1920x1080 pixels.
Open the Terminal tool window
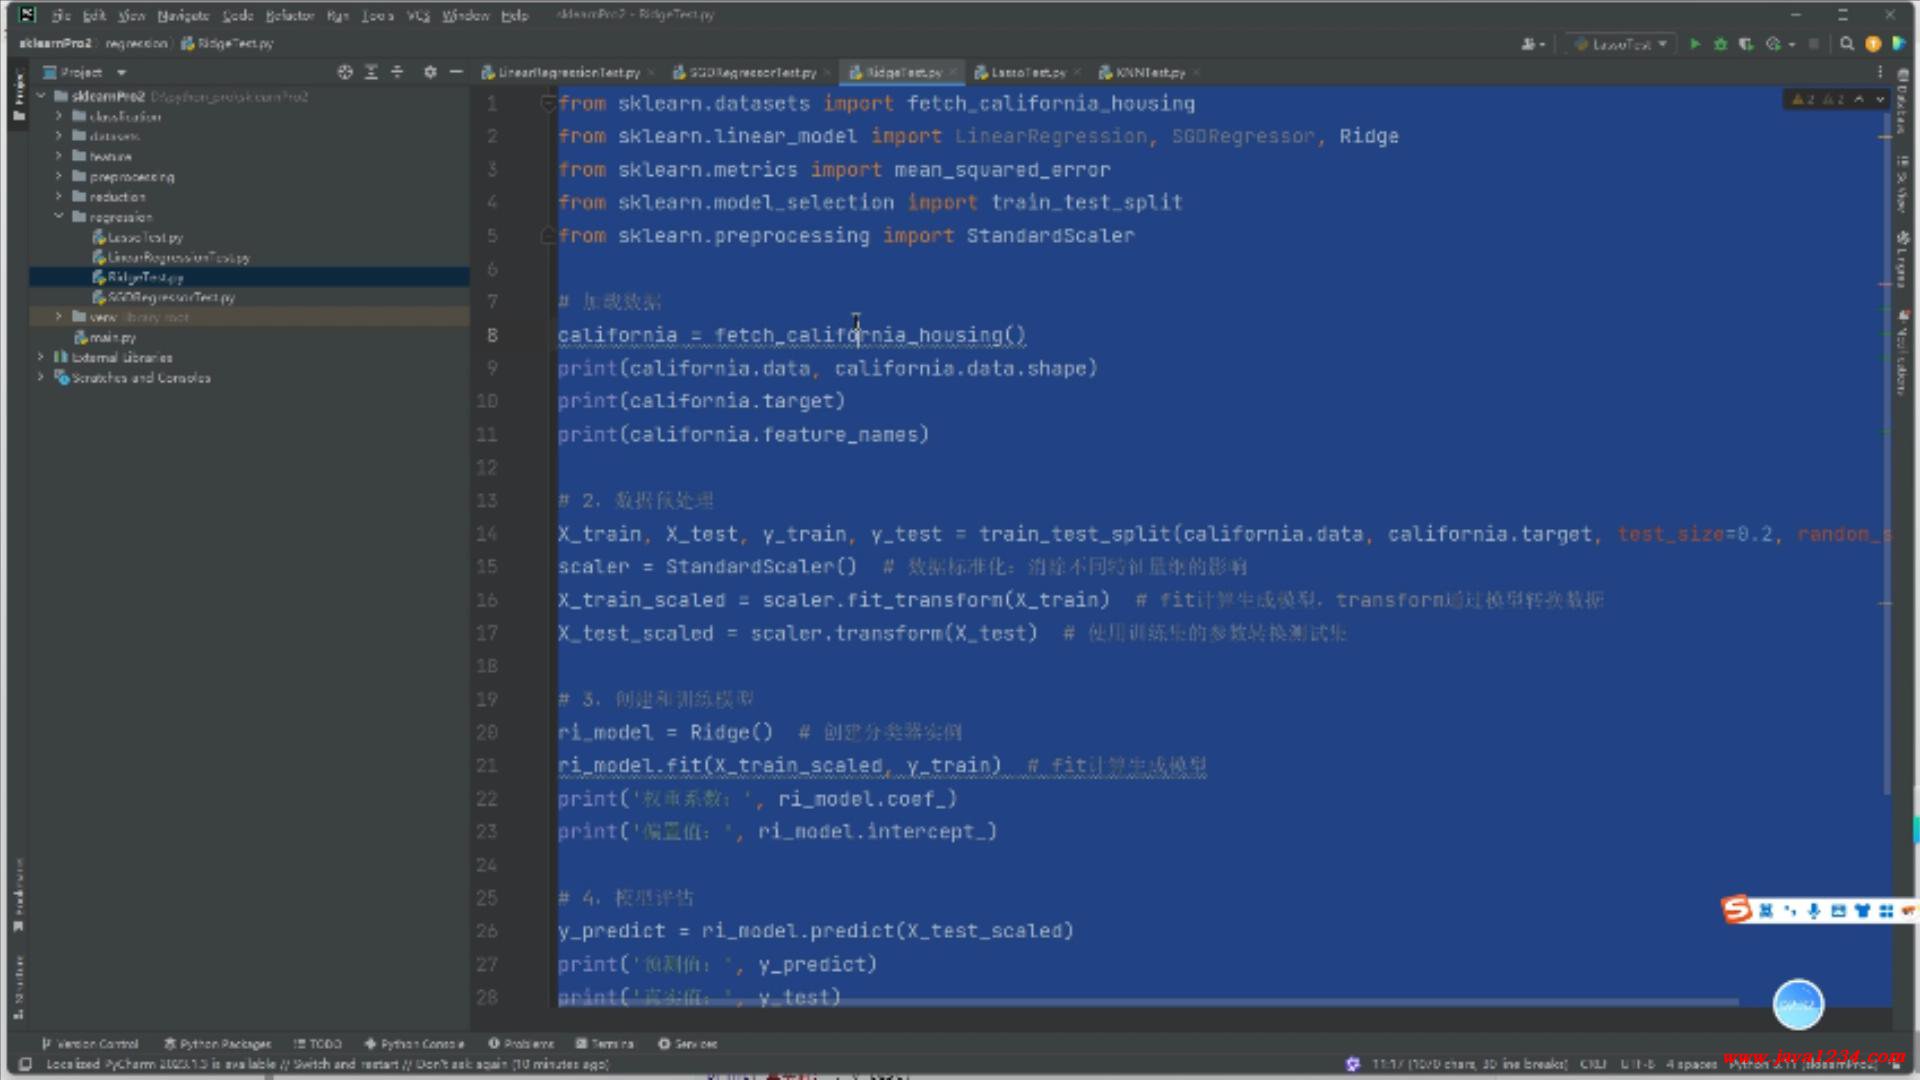(605, 1043)
